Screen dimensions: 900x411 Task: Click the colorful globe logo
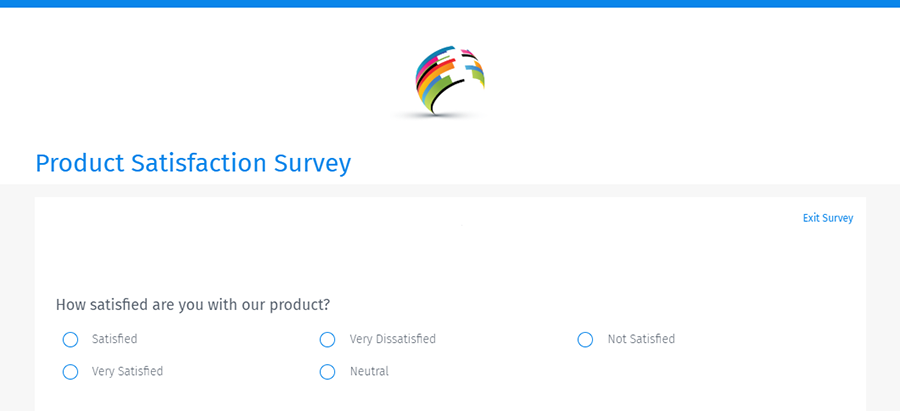click(450, 78)
